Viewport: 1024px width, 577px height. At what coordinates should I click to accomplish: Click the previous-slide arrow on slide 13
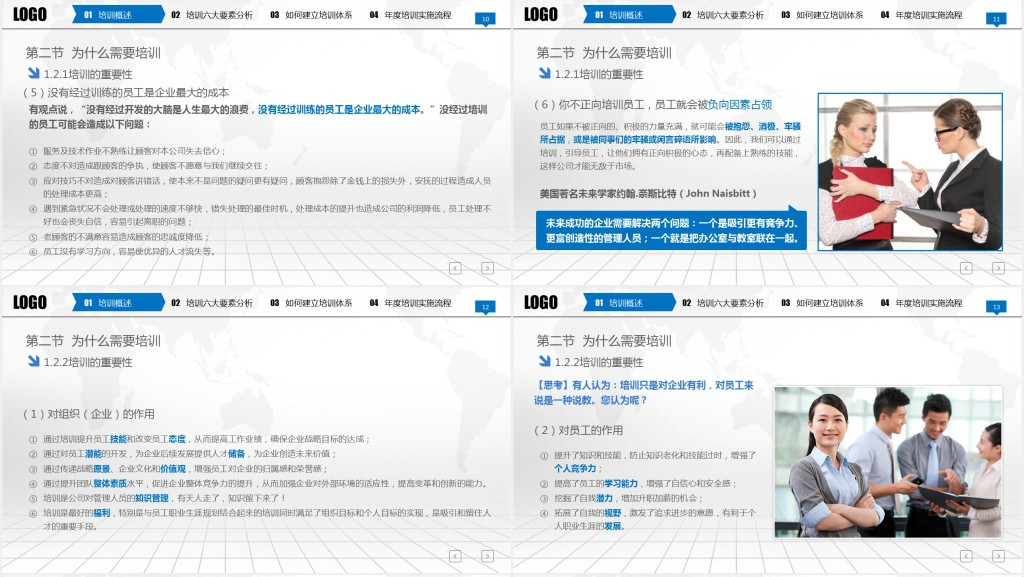point(966,556)
